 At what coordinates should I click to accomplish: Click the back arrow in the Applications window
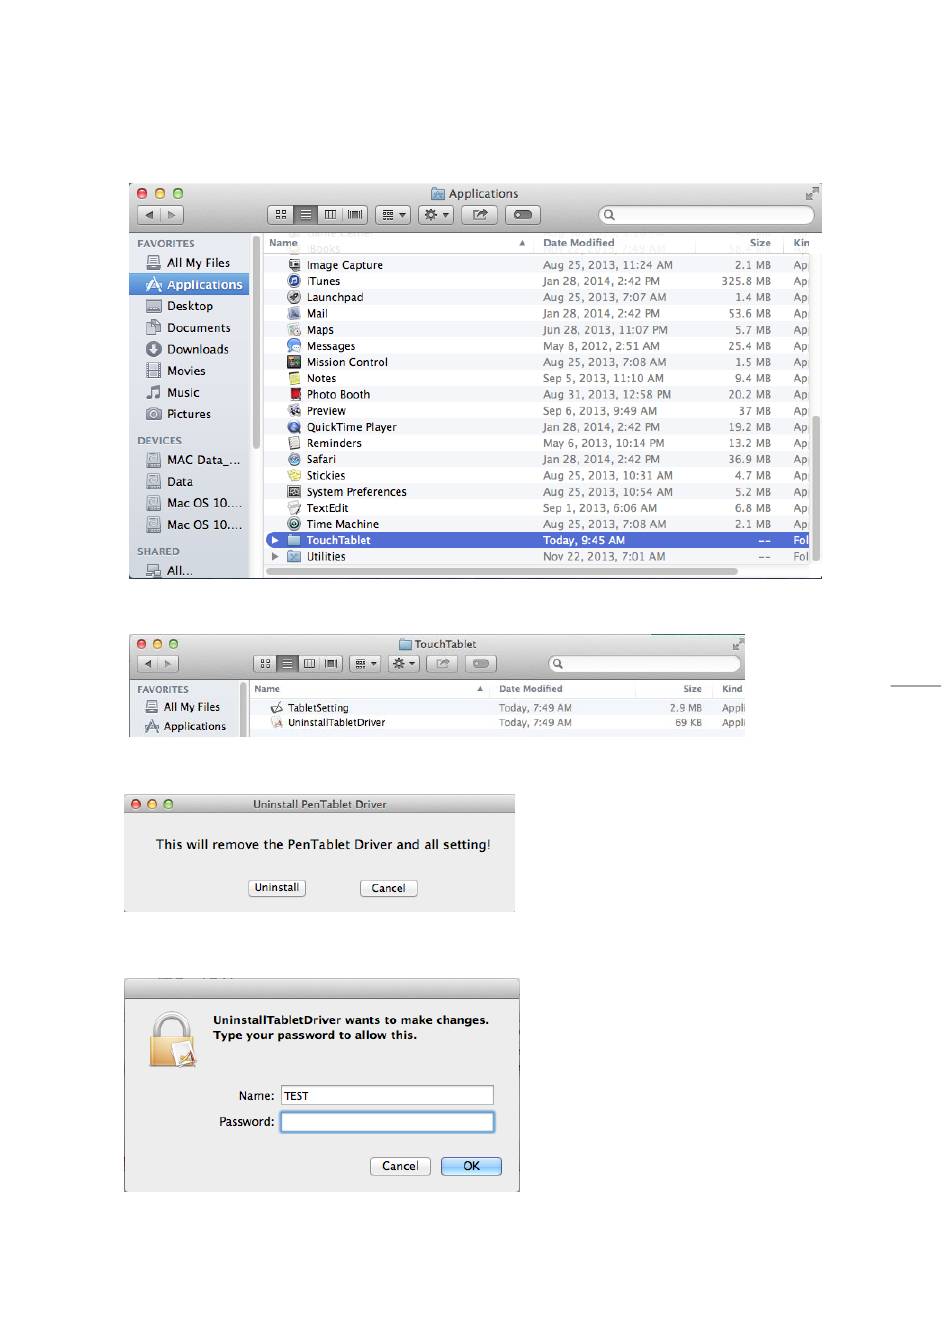(x=149, y=215)
